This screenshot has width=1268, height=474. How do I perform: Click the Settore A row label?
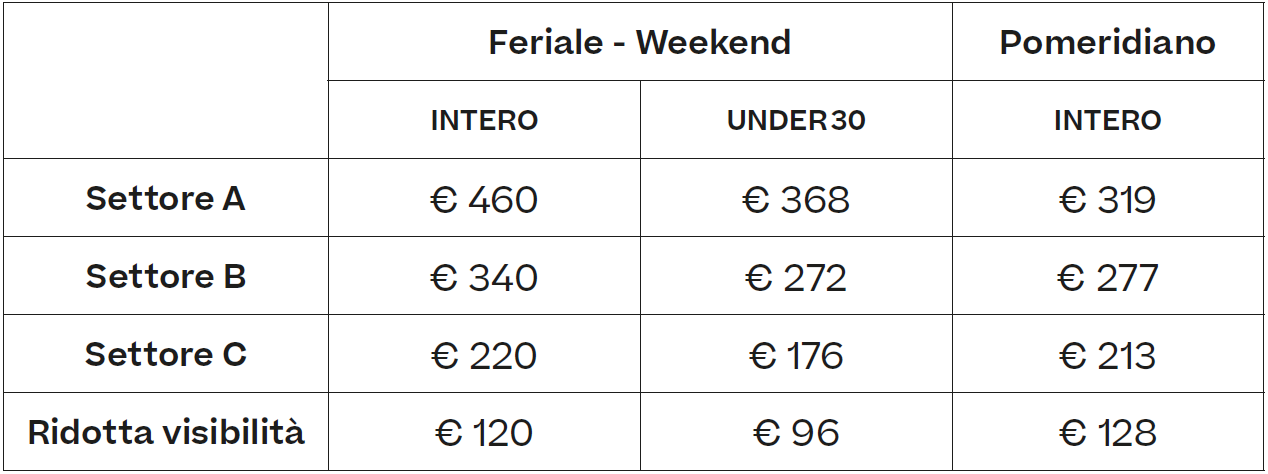tap(166, 198)
